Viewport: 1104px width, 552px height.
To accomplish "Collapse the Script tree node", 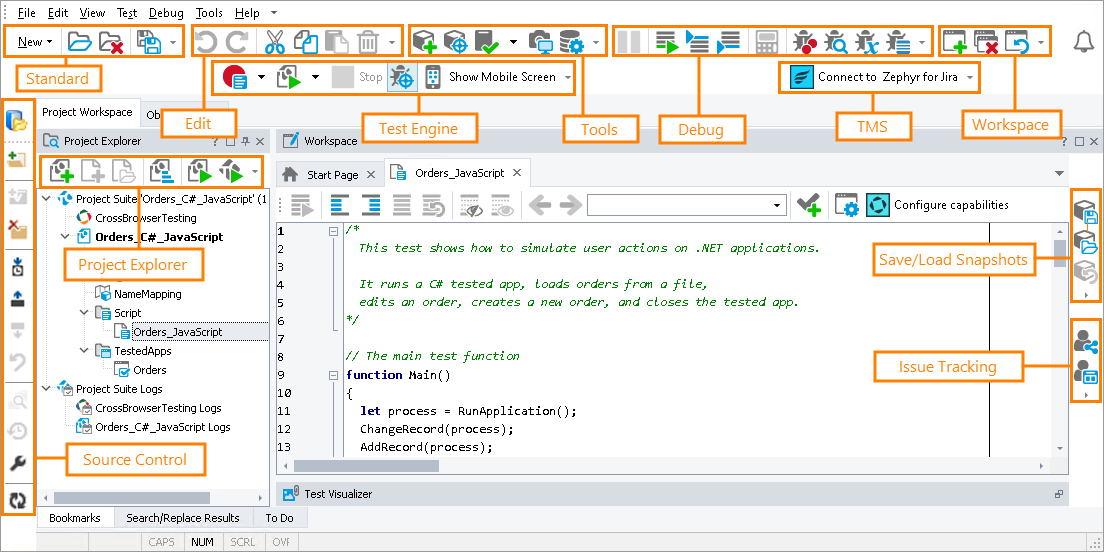I will tap(85, 313).
